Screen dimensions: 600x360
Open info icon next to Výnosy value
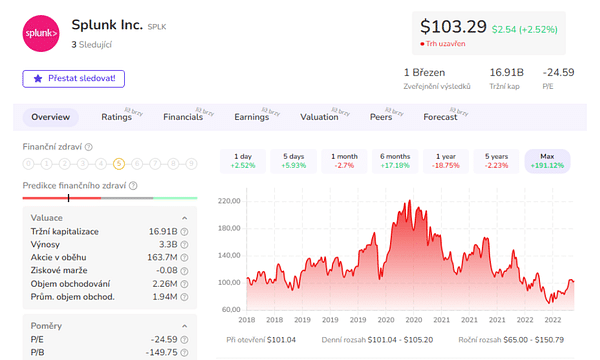184,245
